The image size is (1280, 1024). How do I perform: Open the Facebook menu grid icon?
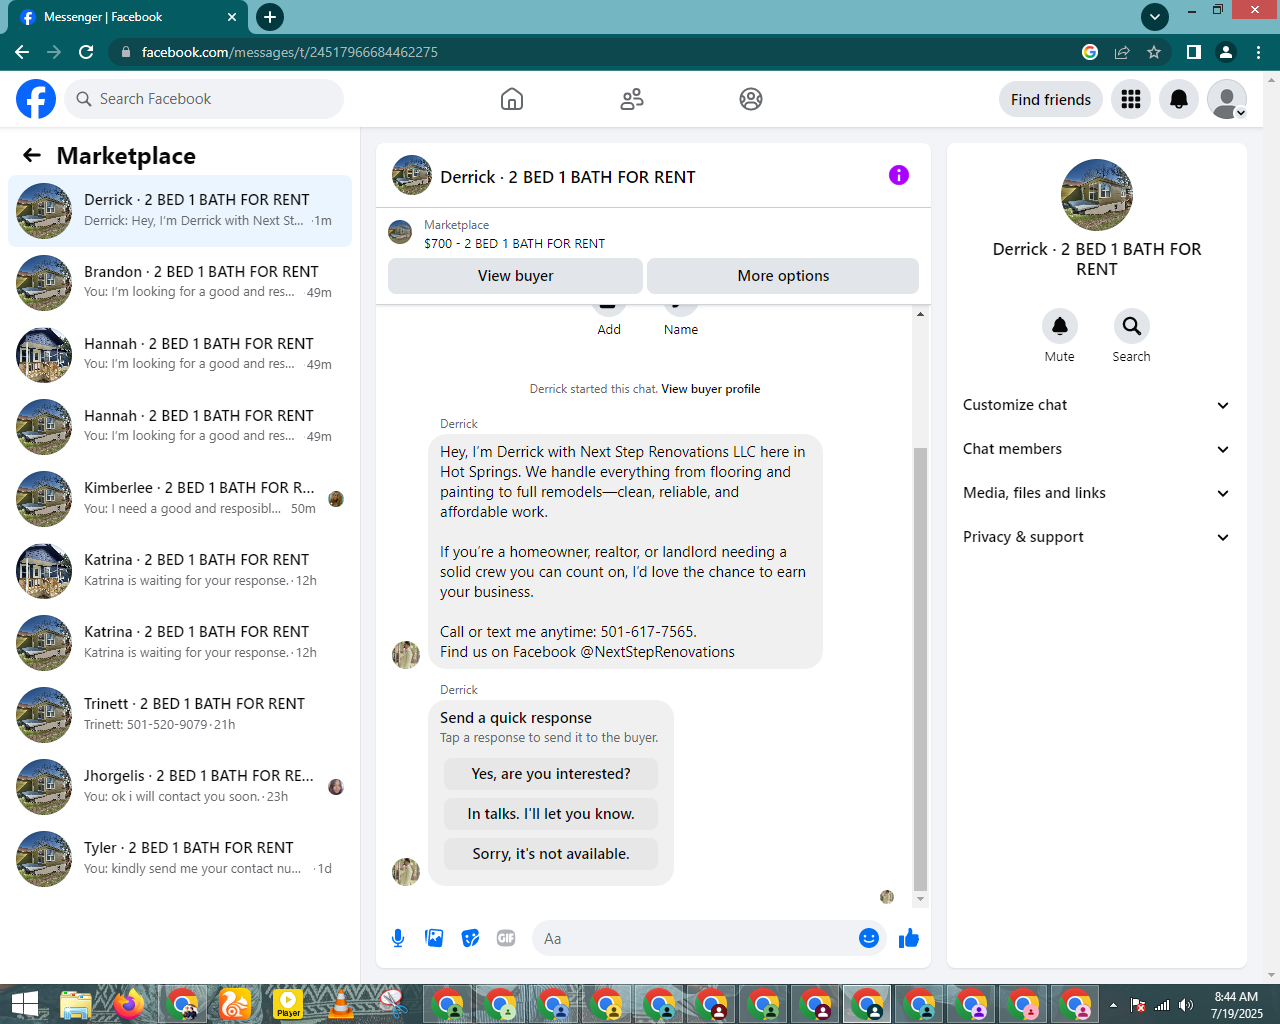click(1131, 99)
